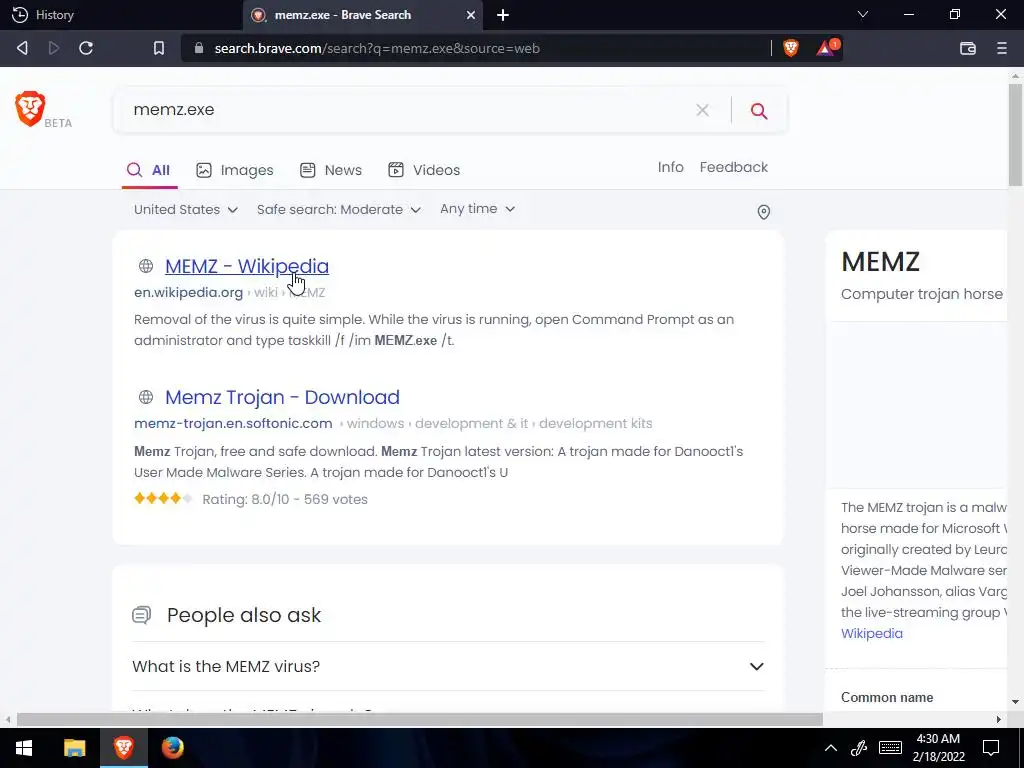Open the Wikipedia link in the MEMZ infobox
The width and height of the screenshot is (1024, 768).
click(872, 633)
